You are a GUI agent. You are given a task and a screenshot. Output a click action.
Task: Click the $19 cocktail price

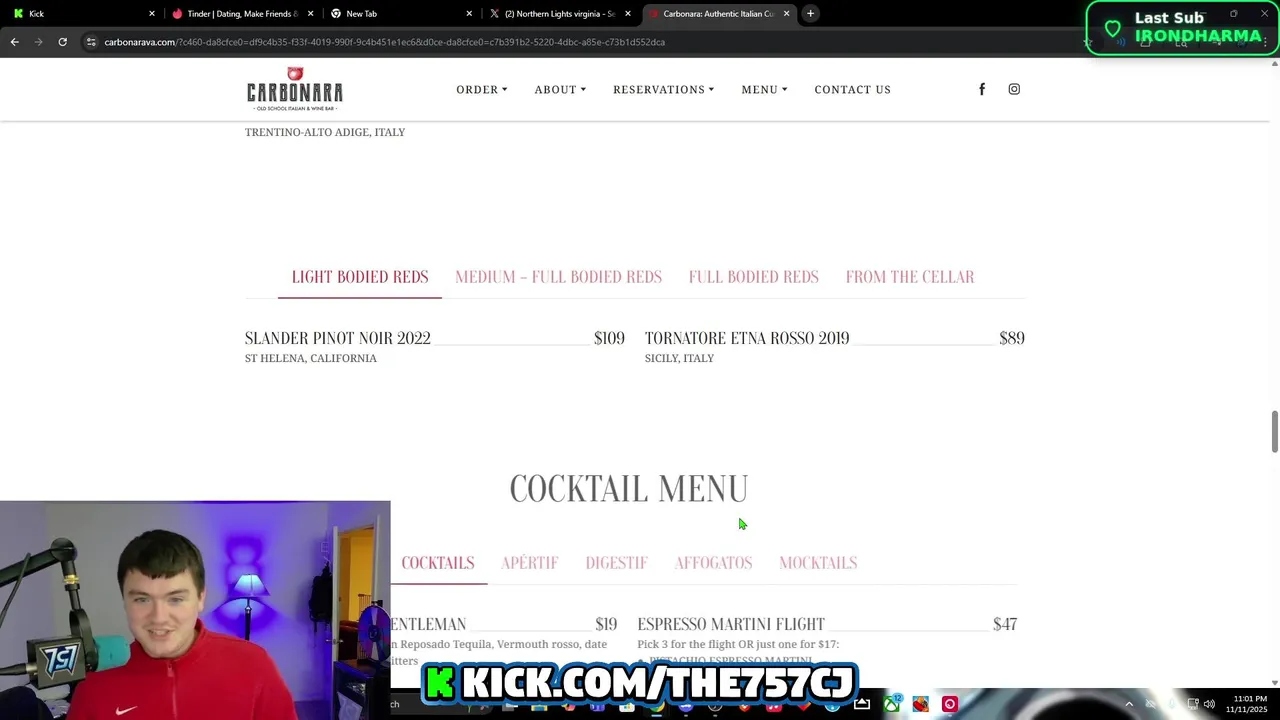click(x=606, y=624)
